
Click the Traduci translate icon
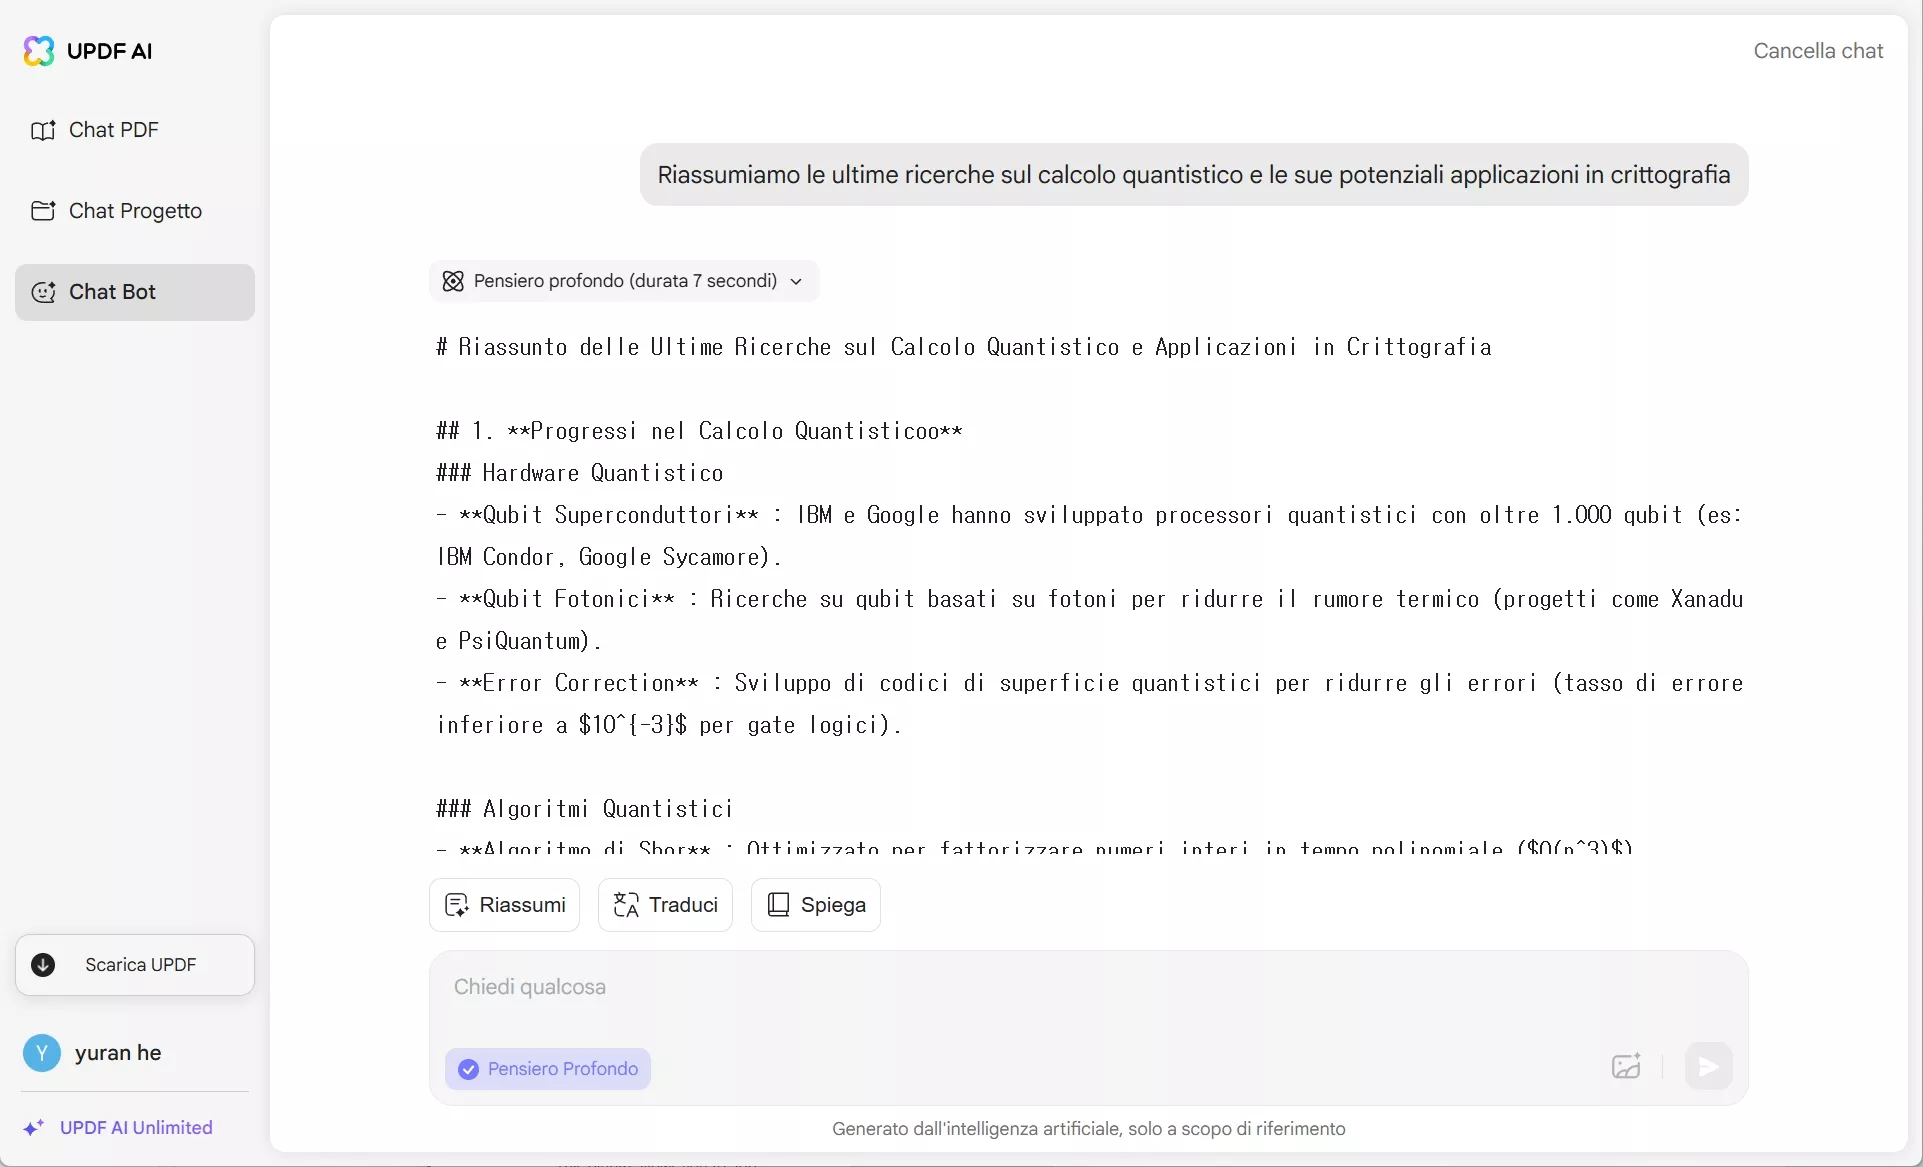click(626, 905)
